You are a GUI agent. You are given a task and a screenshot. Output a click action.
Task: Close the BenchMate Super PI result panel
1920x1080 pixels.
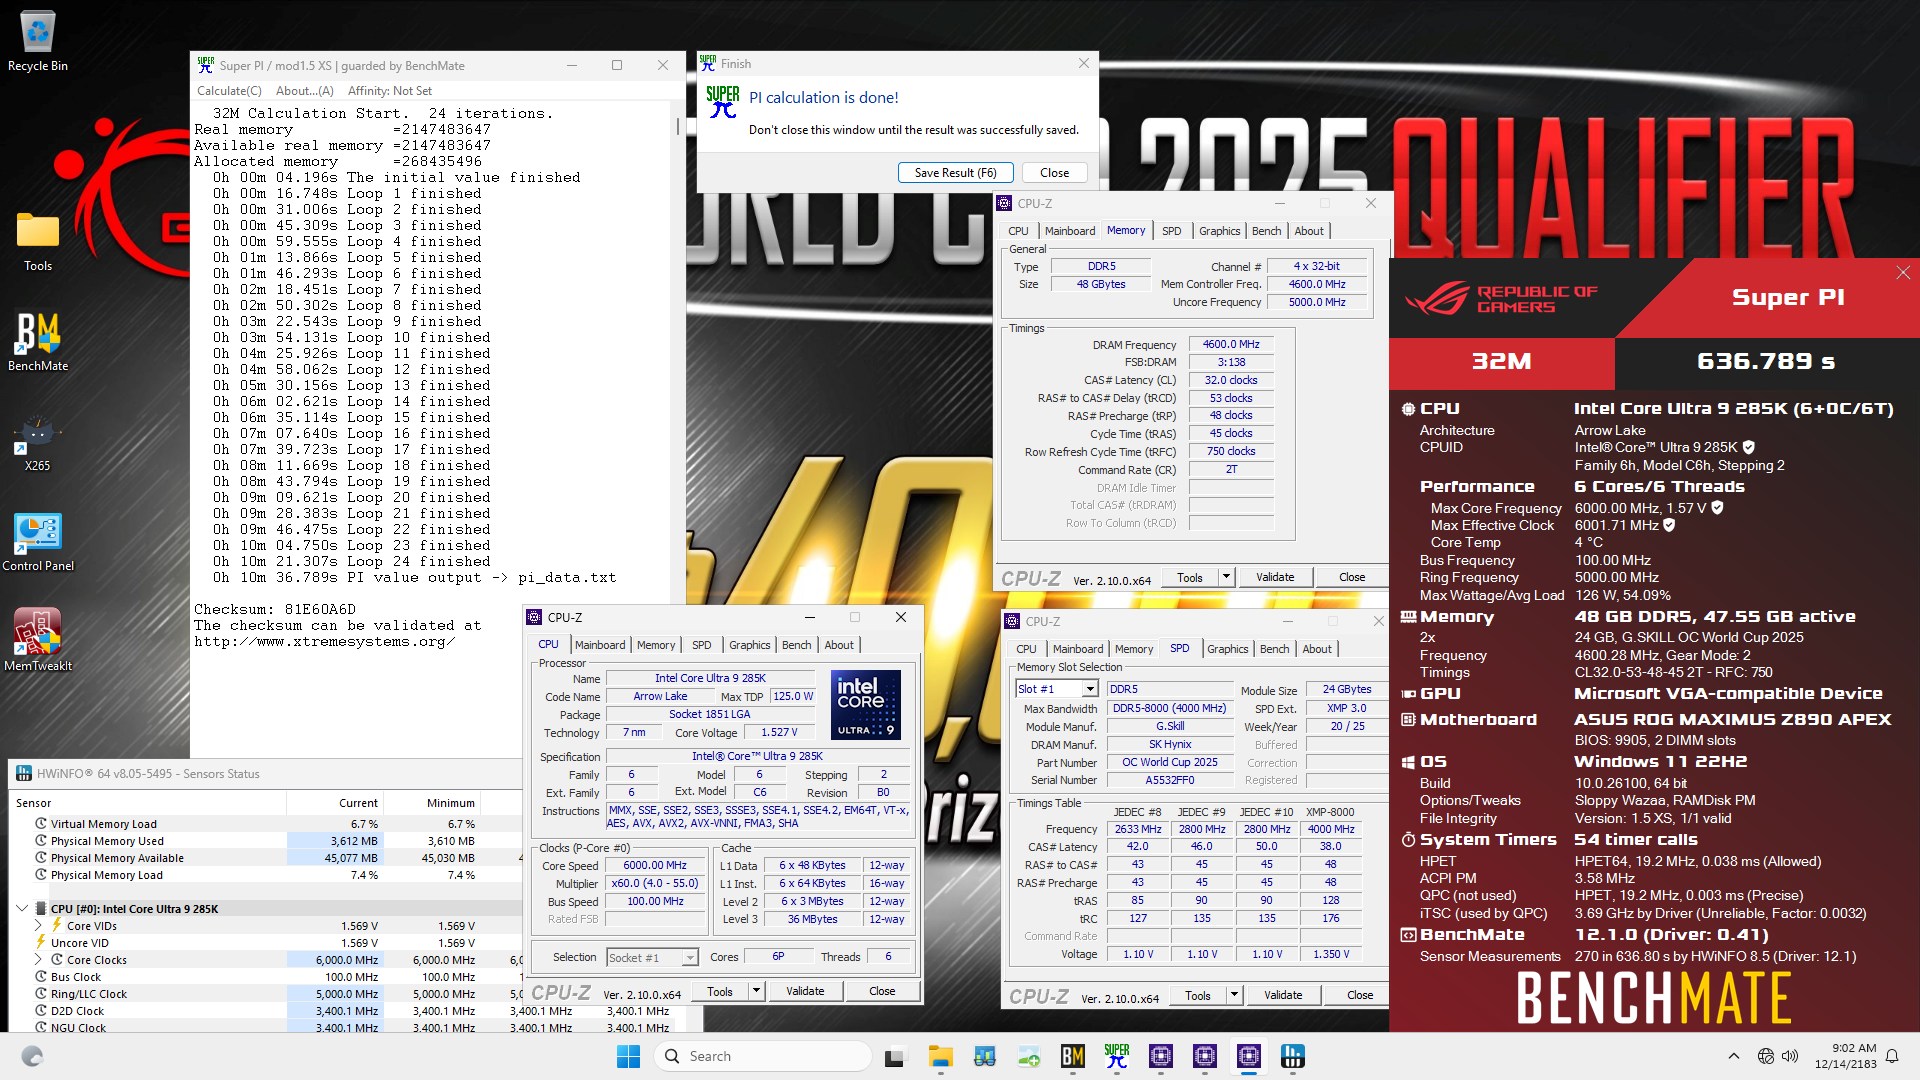[1903, 272]
